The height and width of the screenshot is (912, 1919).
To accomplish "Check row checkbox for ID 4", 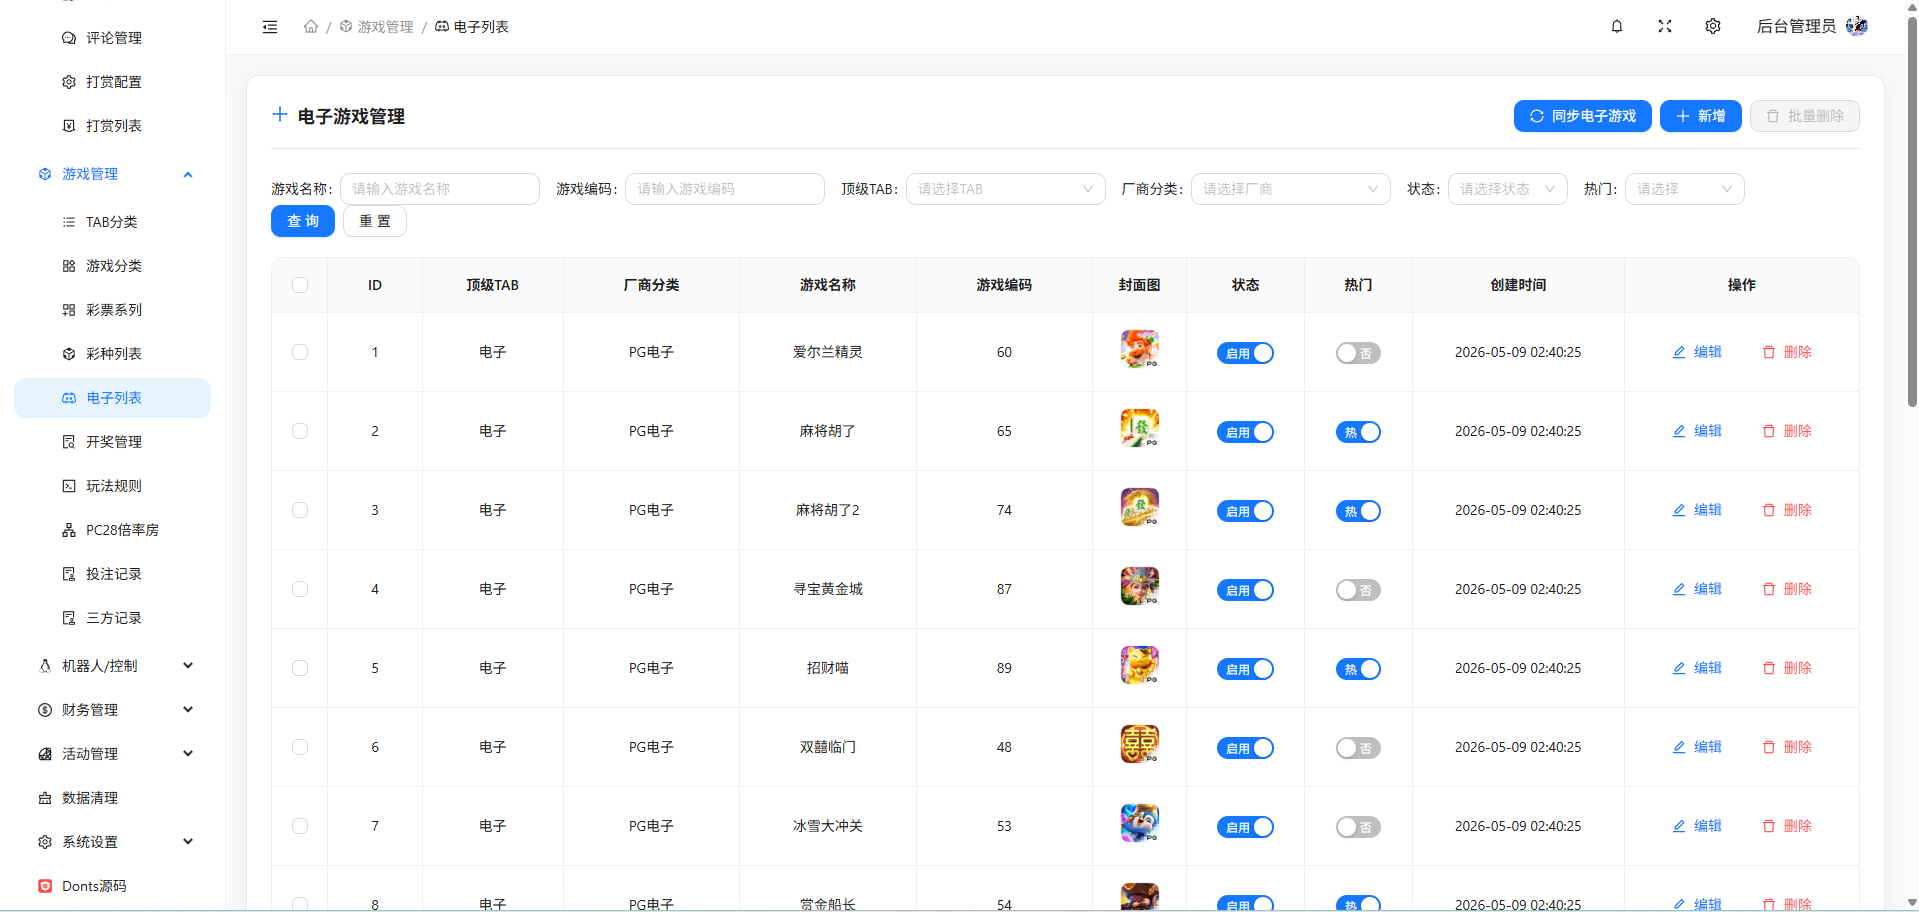I will click(x=300, y=589).
